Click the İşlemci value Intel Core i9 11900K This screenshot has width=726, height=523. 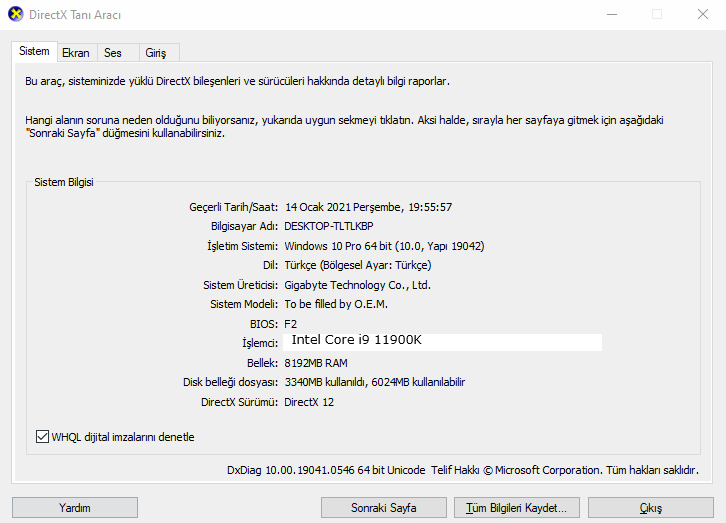pyautogui.click(x=357, y=340)
